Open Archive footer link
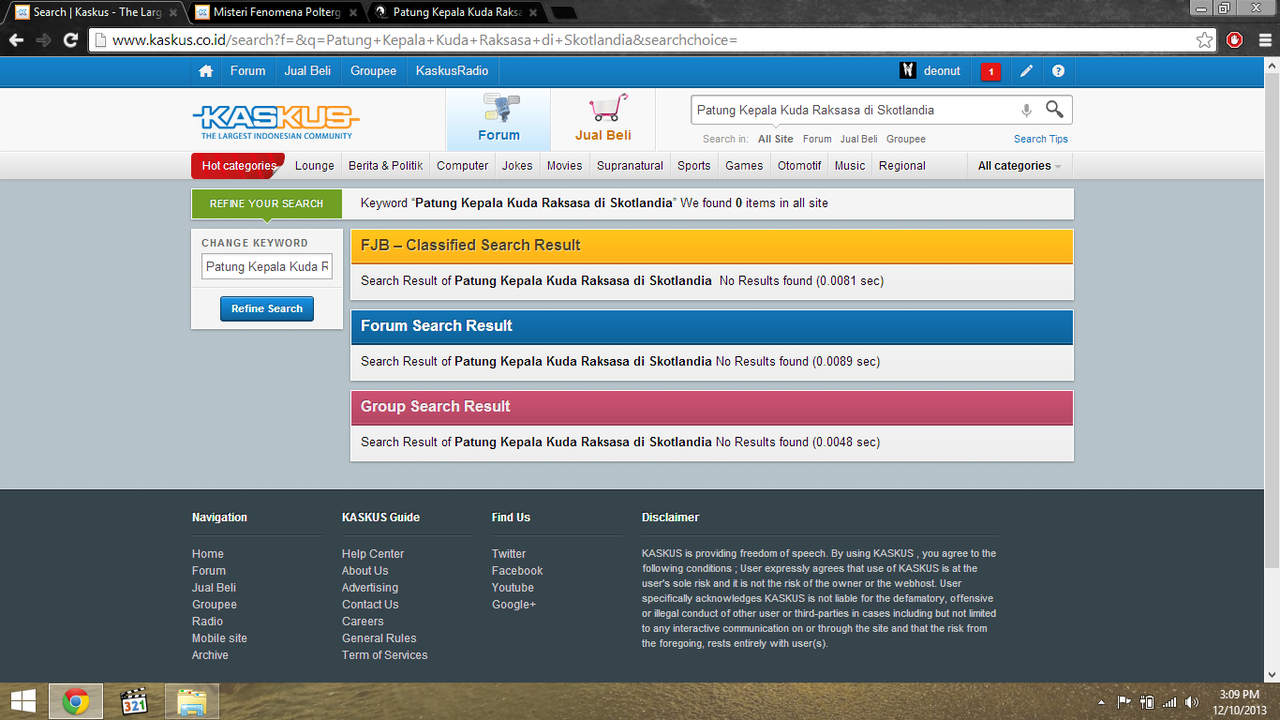 tap(210, 655)
